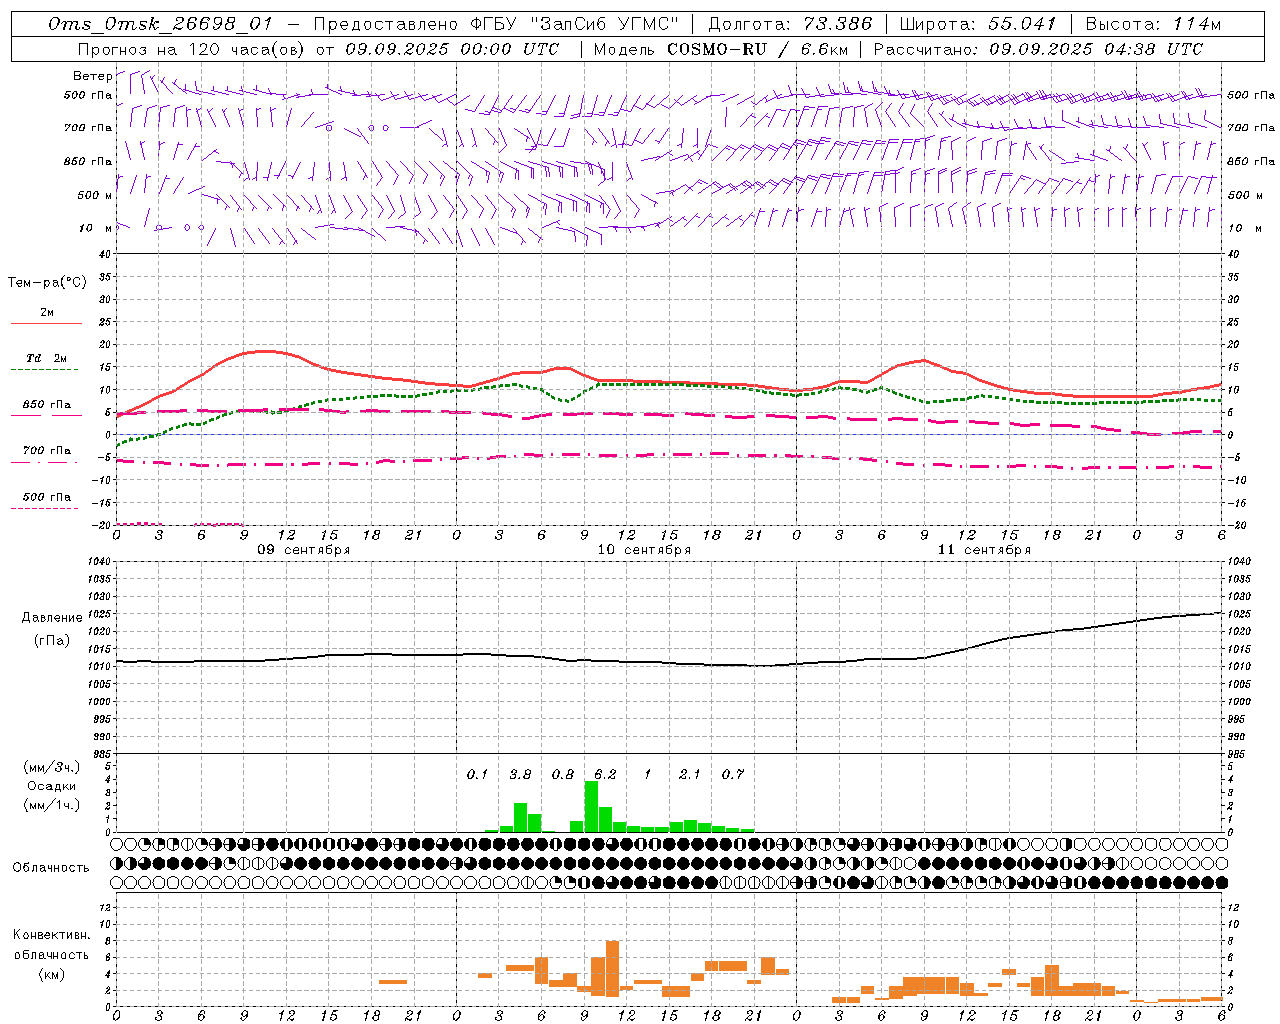Click the 500 гПа legend entry in the temperature panel
The height and width of the screenshot is (1024, 1280).
tap(46, 497)
